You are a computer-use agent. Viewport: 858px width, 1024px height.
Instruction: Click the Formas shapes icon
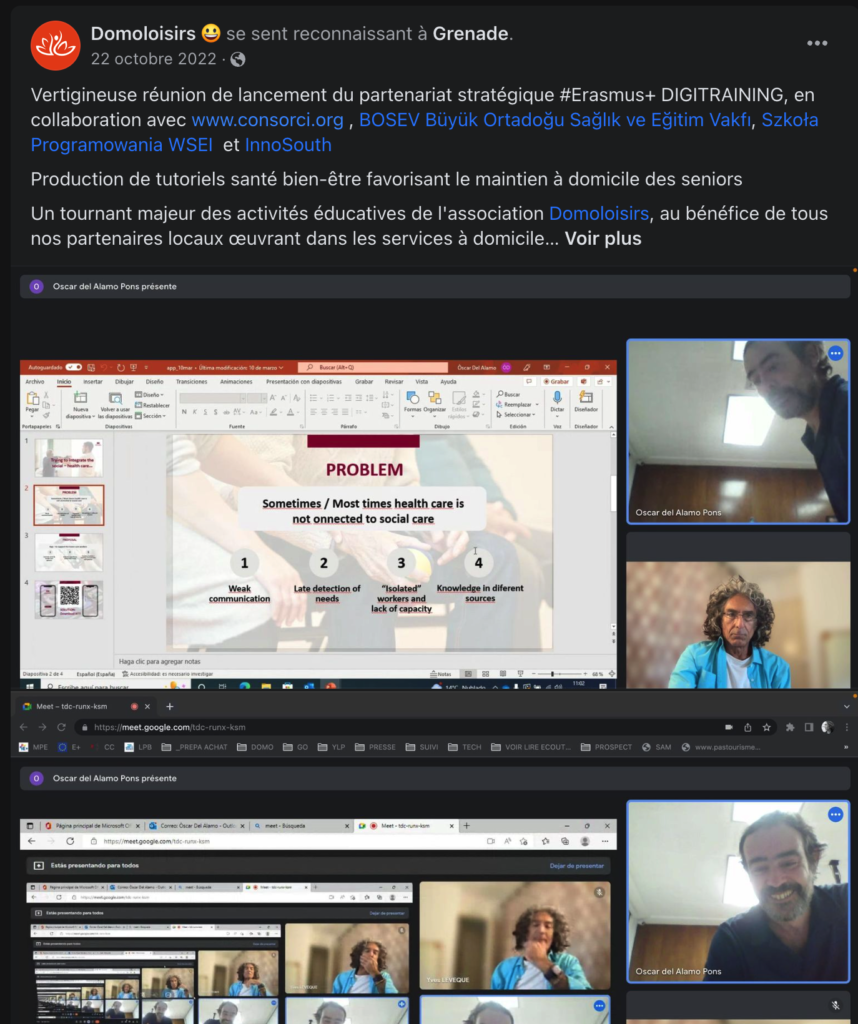pos(413,398)
